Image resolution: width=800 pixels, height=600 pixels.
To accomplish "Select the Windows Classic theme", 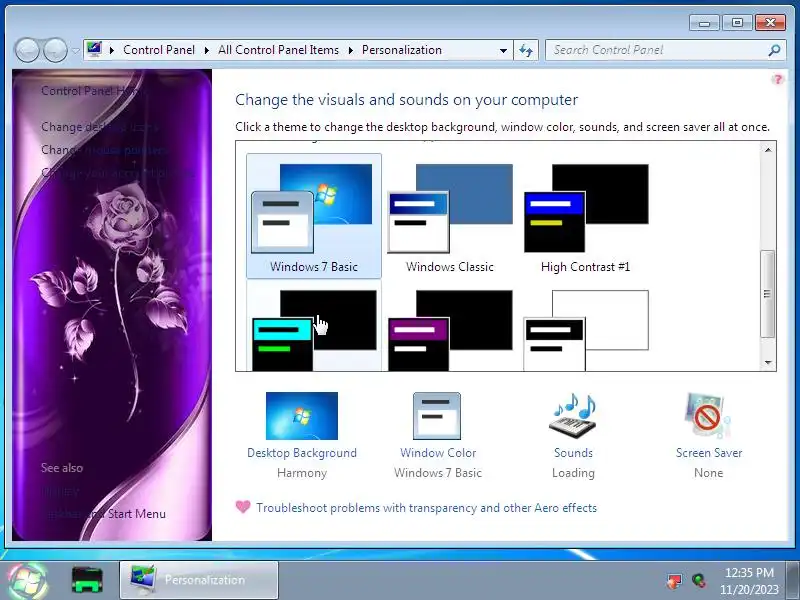I will [449, 216].
